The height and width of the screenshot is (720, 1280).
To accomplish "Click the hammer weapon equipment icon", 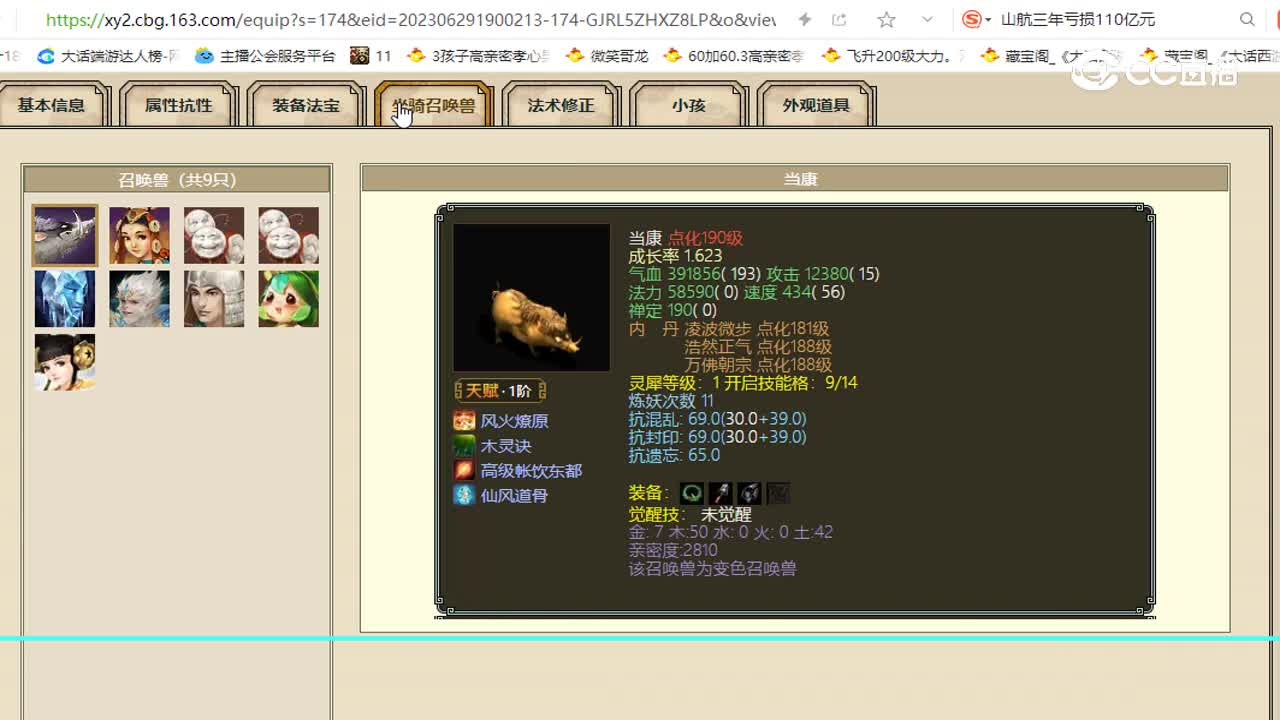I will (721, 493).
